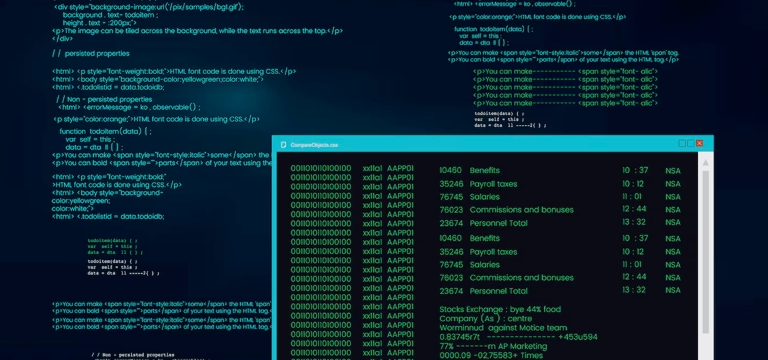The height and width of the screenshot is (360, 768).
Task: Select the 'Worminnud against Motice team' line
Action: click(503, 328)
